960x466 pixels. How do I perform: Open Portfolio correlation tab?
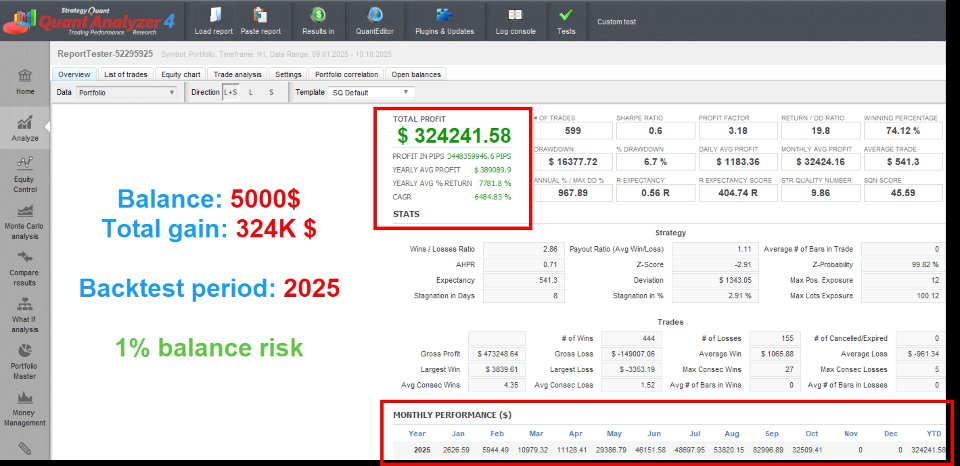[x=347, y=74]
